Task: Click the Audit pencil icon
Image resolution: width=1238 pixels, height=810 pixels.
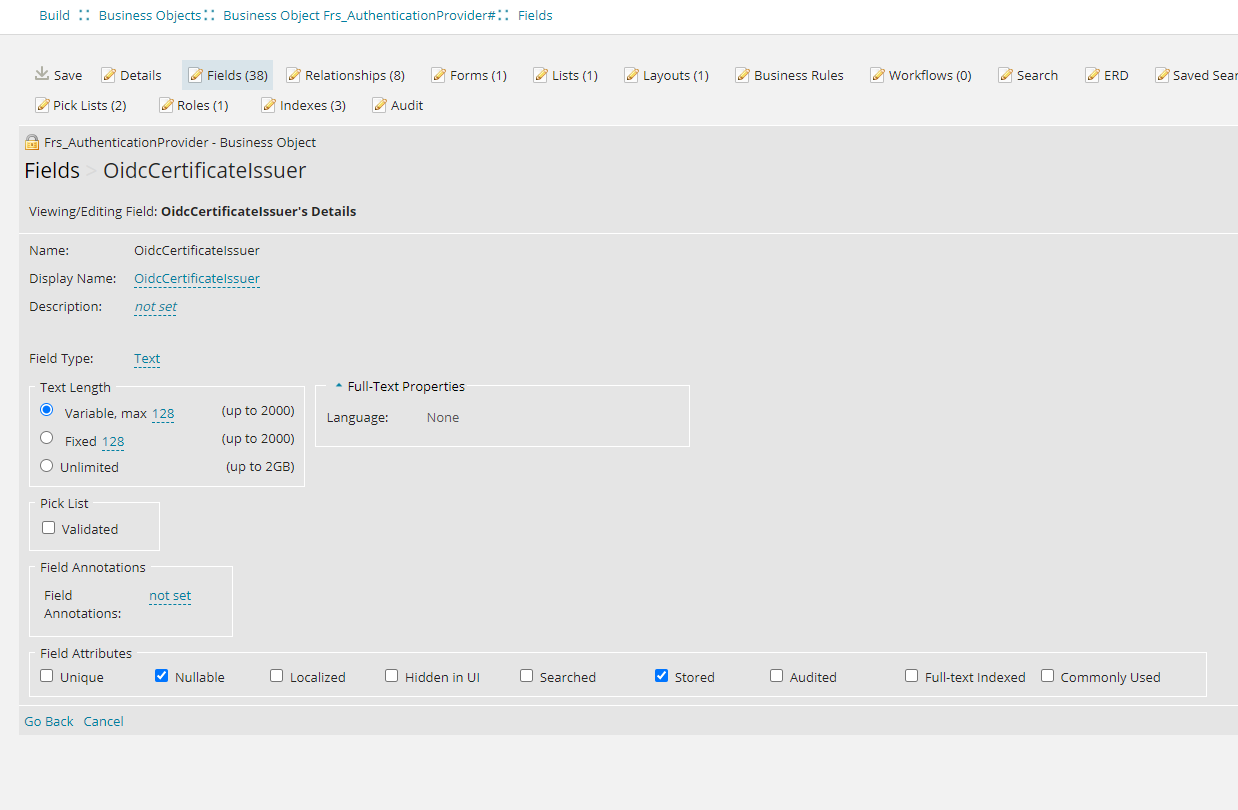Action: 379,104
